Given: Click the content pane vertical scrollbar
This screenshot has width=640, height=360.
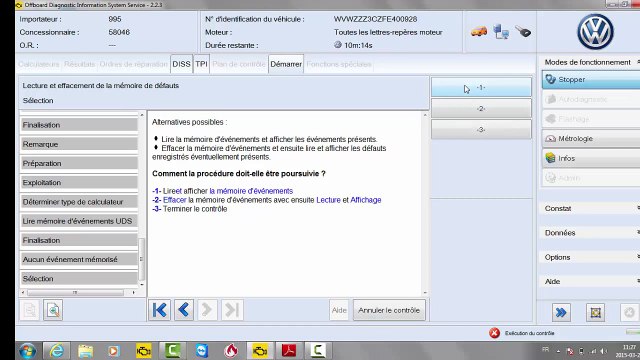Looking at the screenshot, I should coord(425,203).
